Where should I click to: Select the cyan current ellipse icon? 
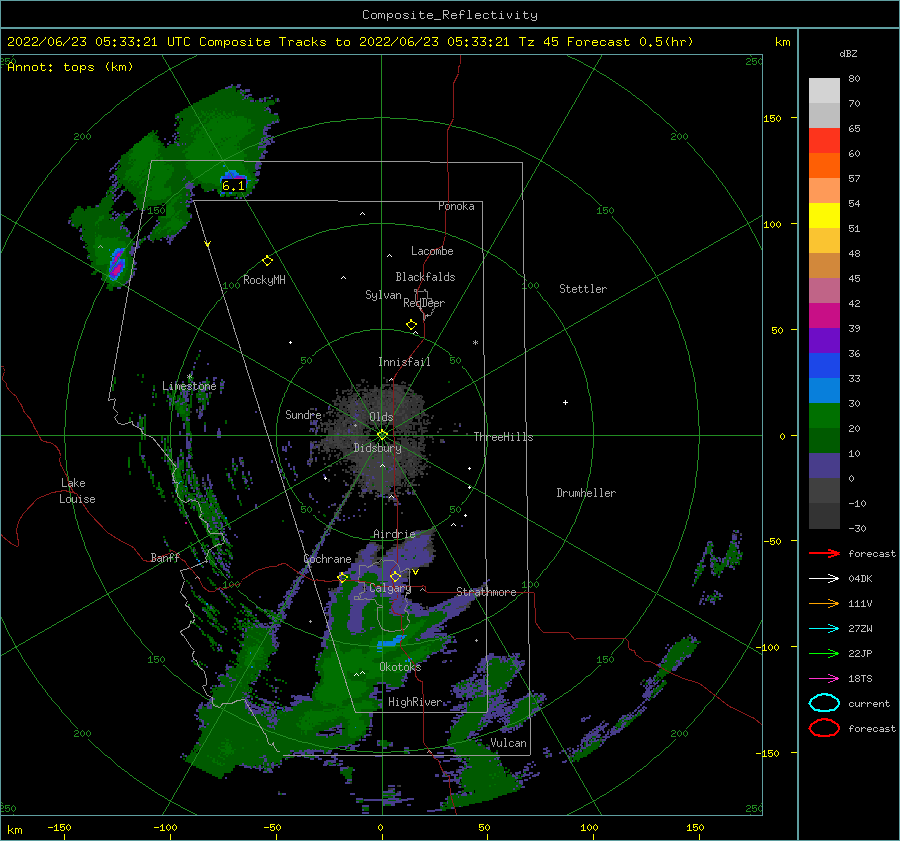(x=824, y=703)
